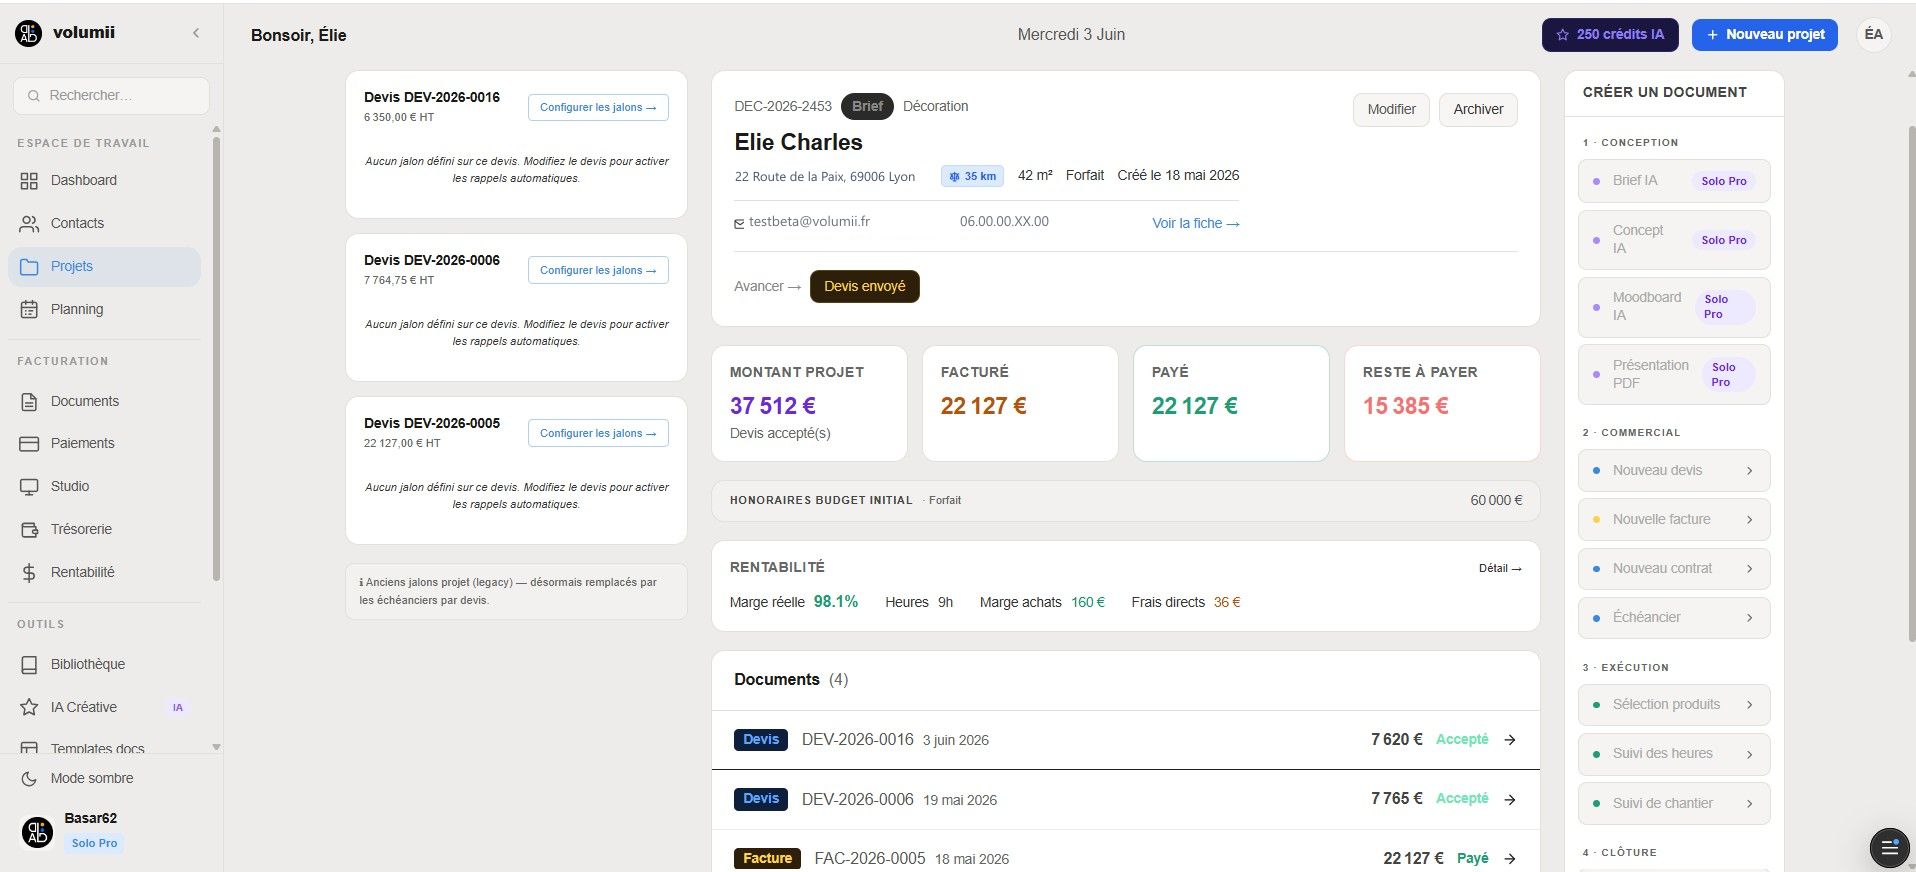Open the ÉA user avatar menu
The image size is (1916, 872).
coord(1874,34)
